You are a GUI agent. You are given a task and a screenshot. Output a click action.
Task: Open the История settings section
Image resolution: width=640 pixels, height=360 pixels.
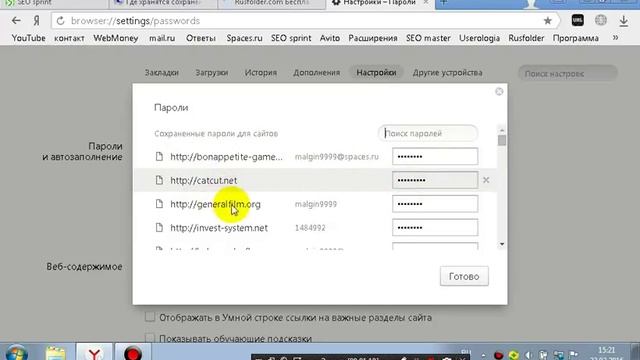click(x=261, y=73)
